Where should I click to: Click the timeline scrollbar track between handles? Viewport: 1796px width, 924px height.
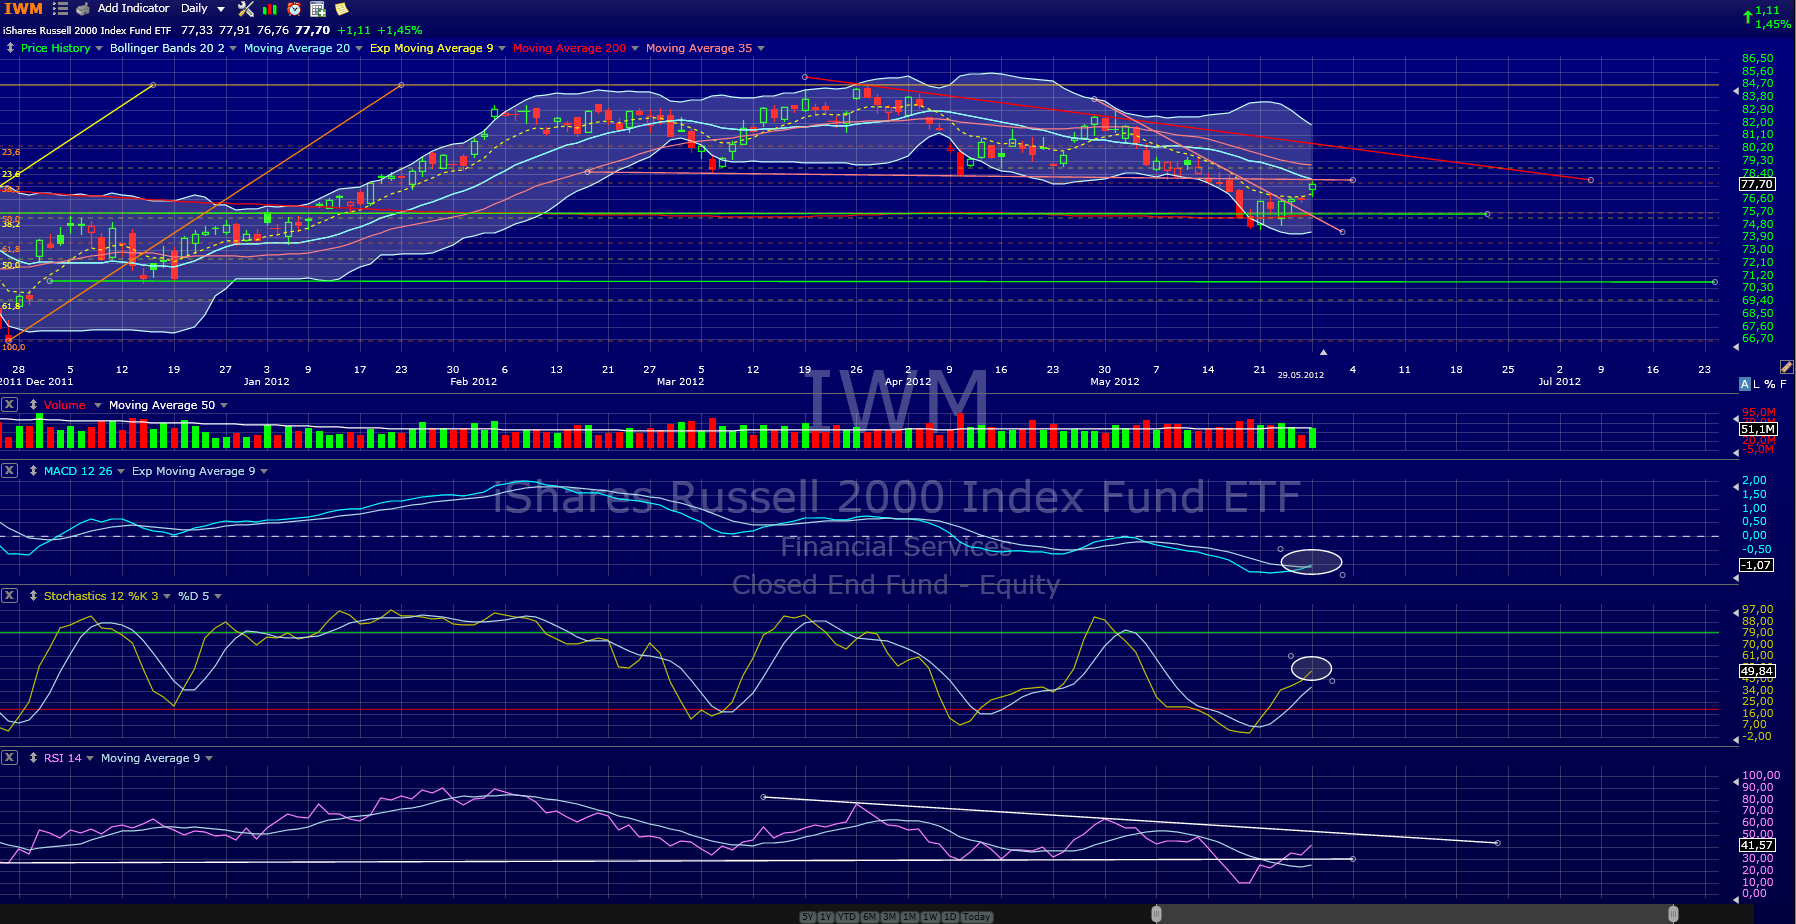[1414, 914]
